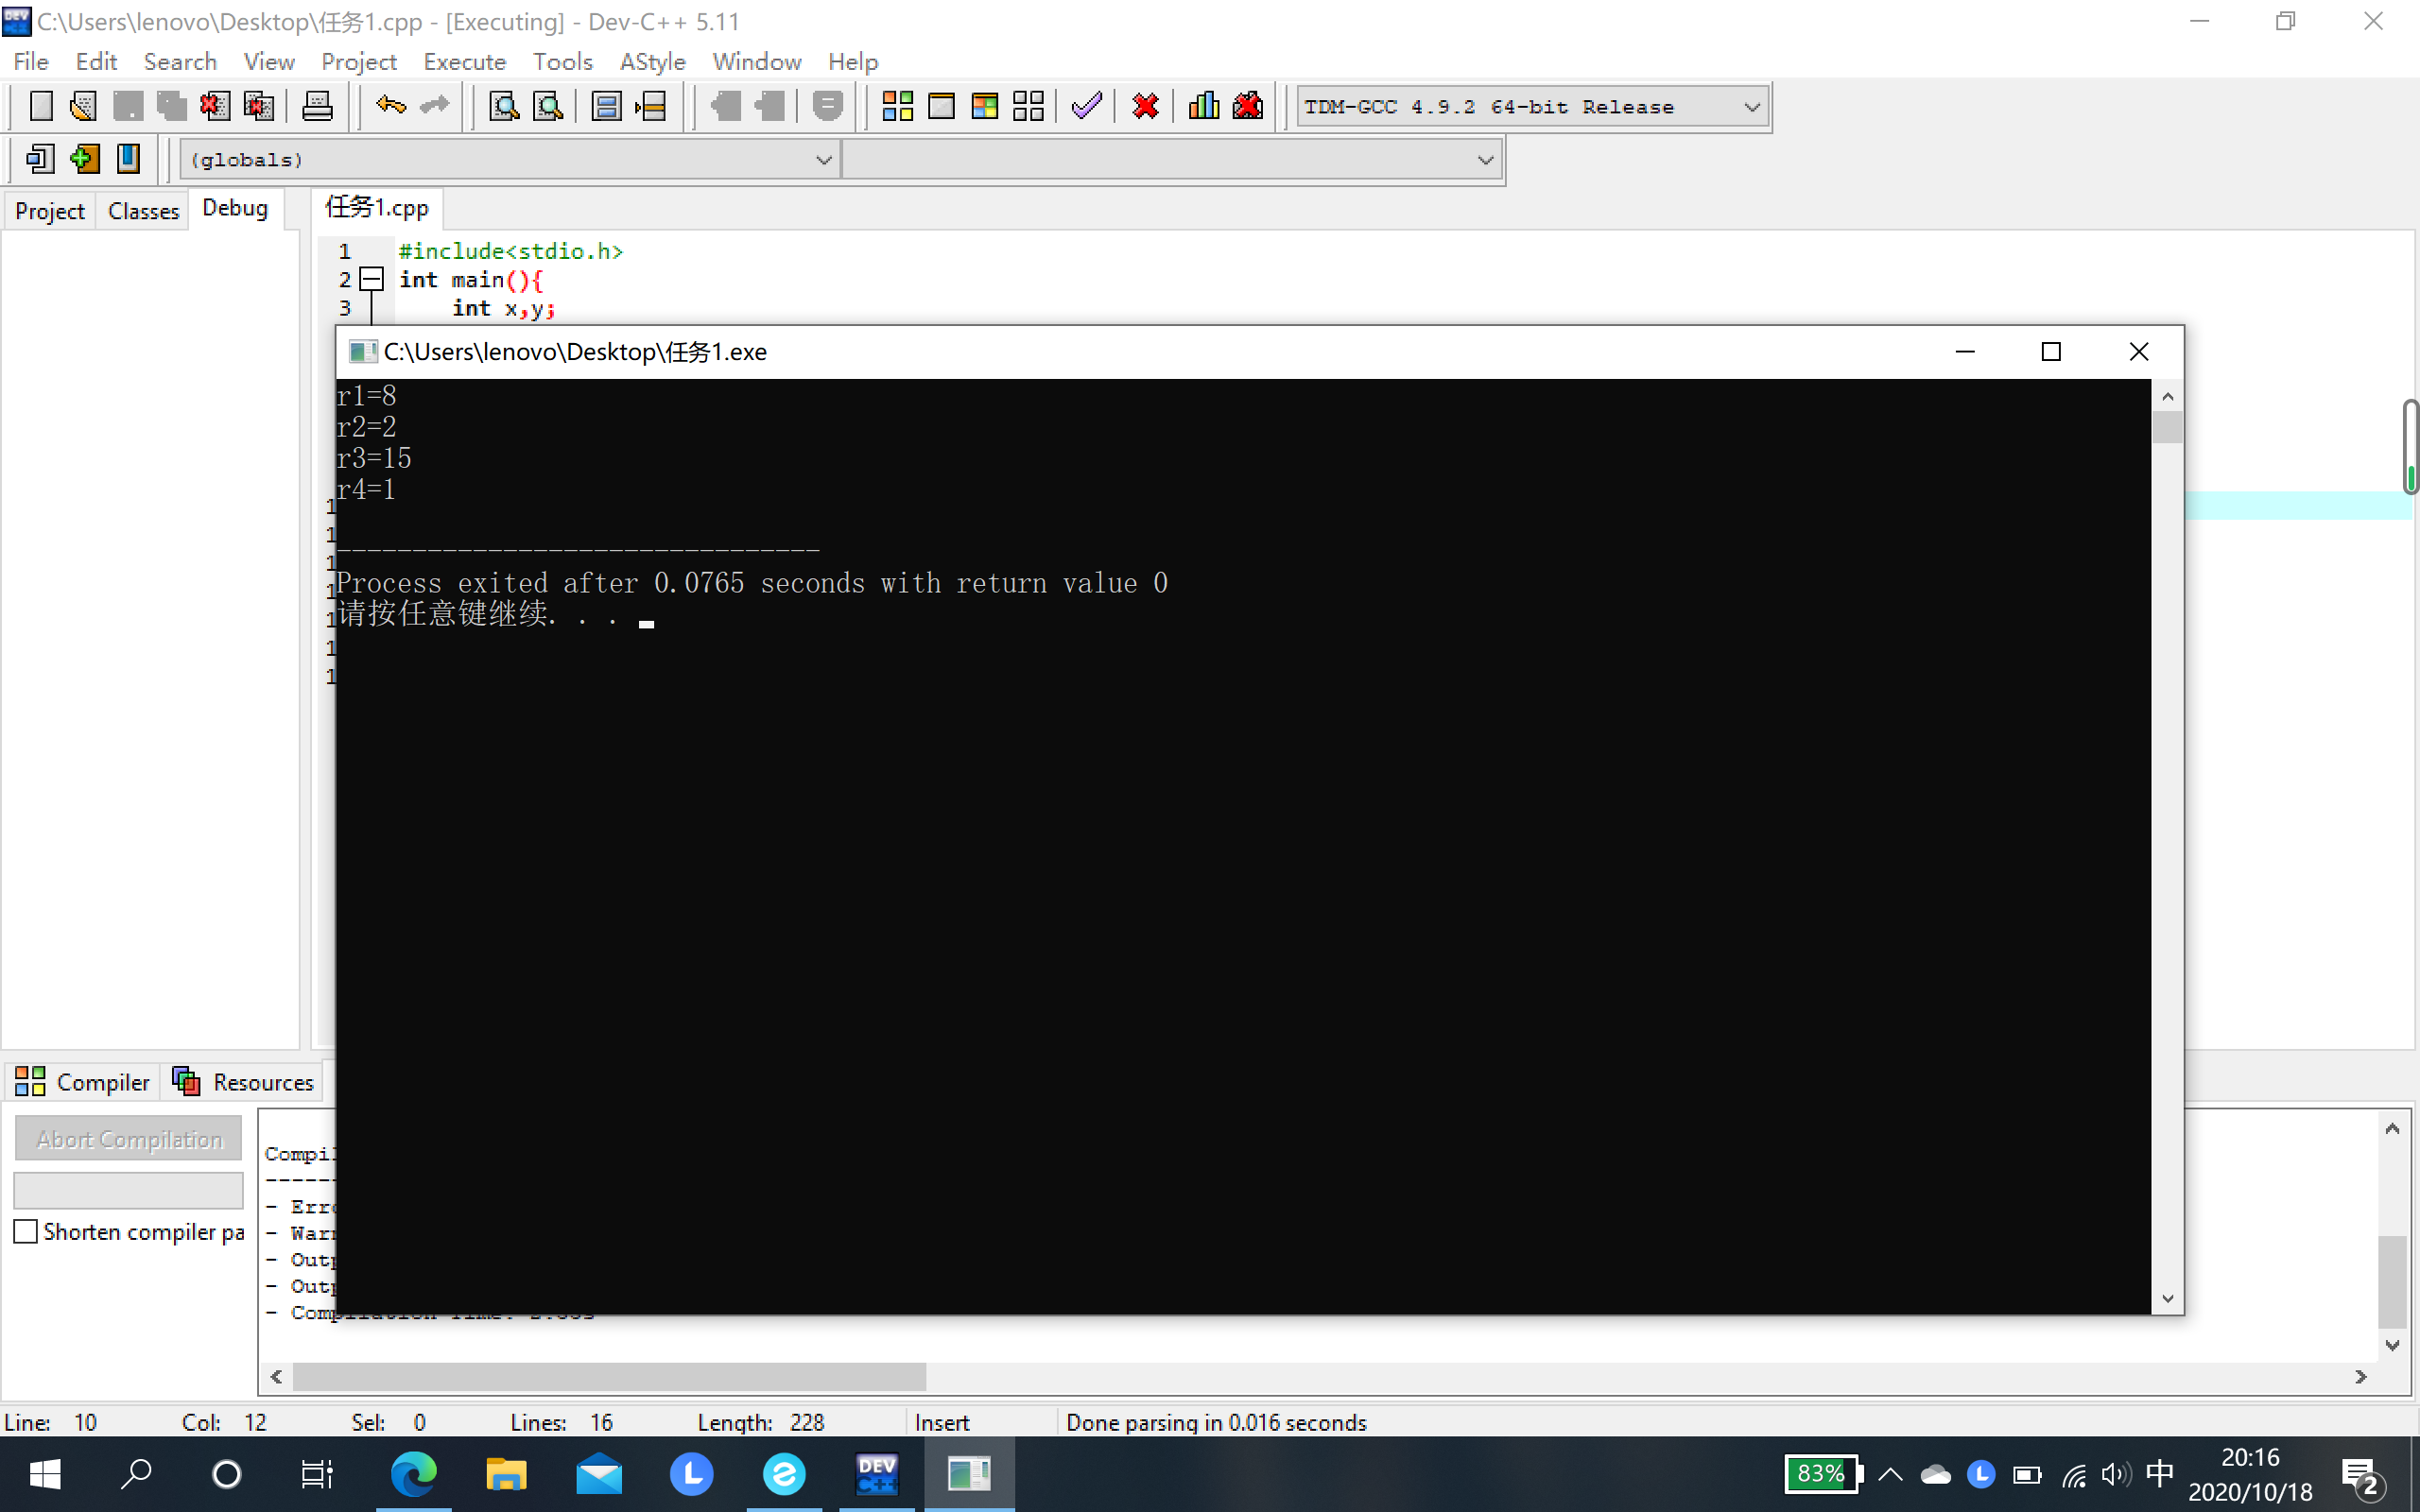Collapse the main function fold marker
The image size is (2420, 1512).
[x=371, y=279]
